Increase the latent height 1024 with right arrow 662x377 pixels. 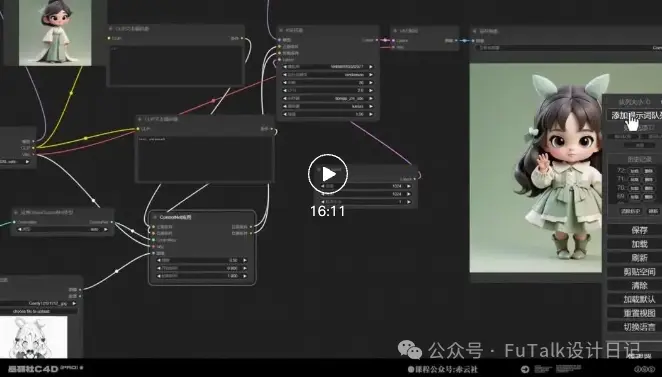tap(408, 194)
